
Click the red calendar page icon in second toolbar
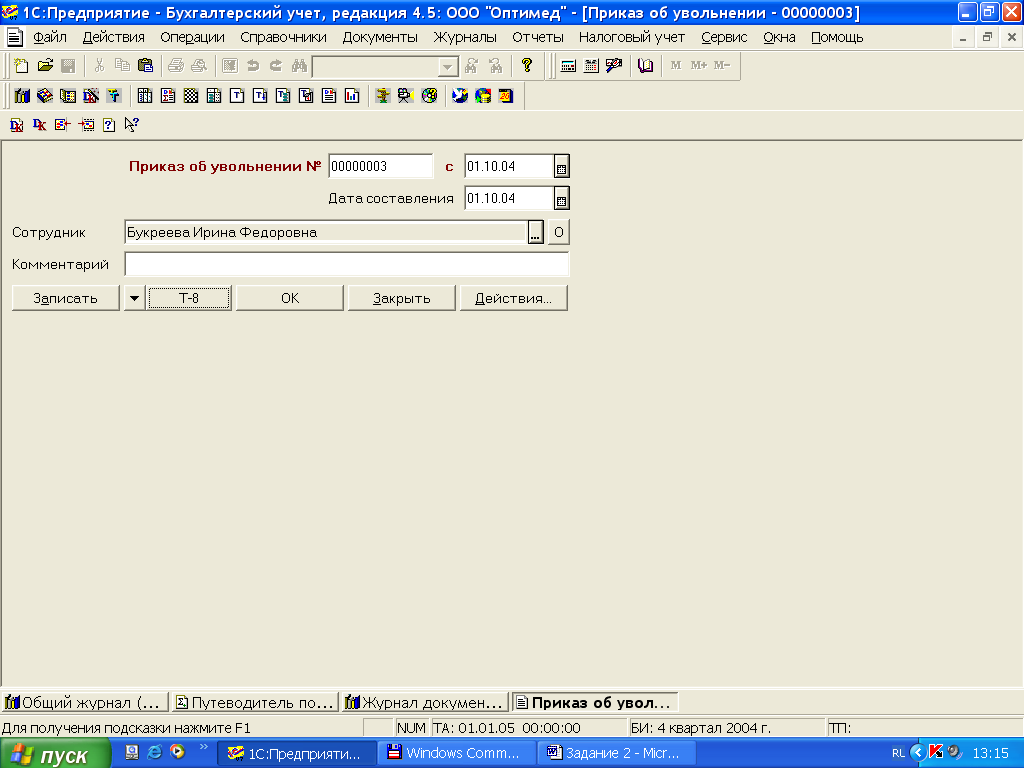click(x=506, y=96)
